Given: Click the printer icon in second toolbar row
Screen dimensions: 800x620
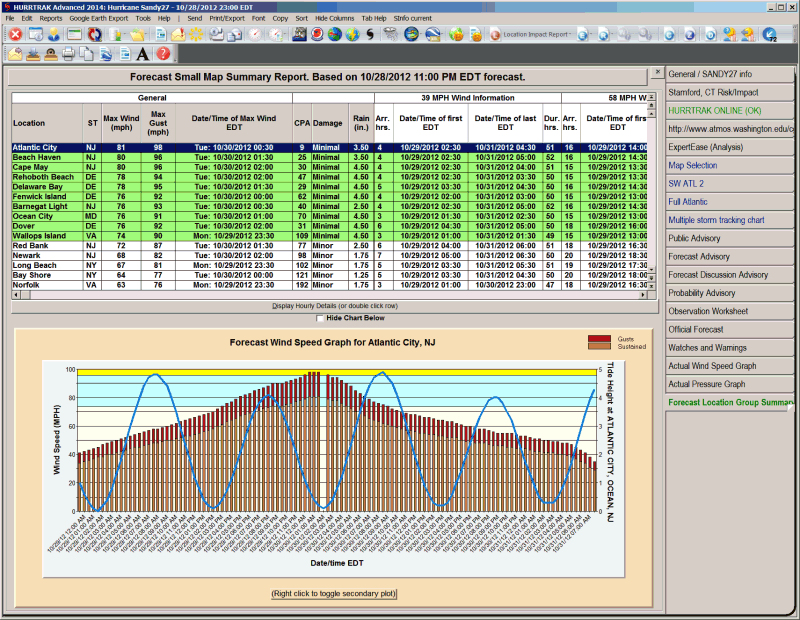Looking at the screenshot, I should (69, 54).
